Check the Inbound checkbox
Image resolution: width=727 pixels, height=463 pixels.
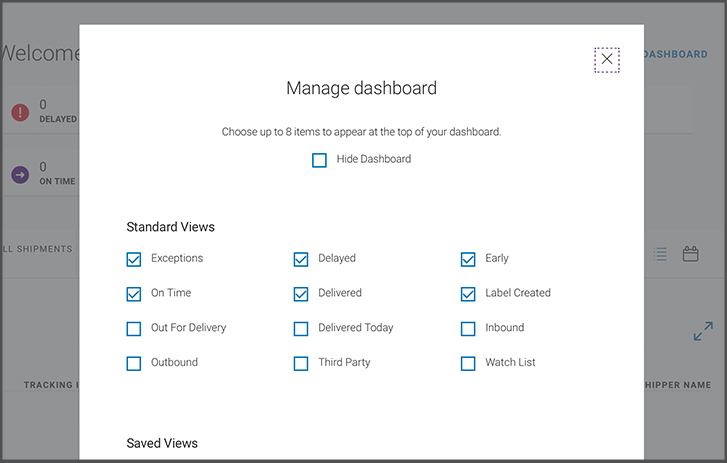tap(468, 328)
